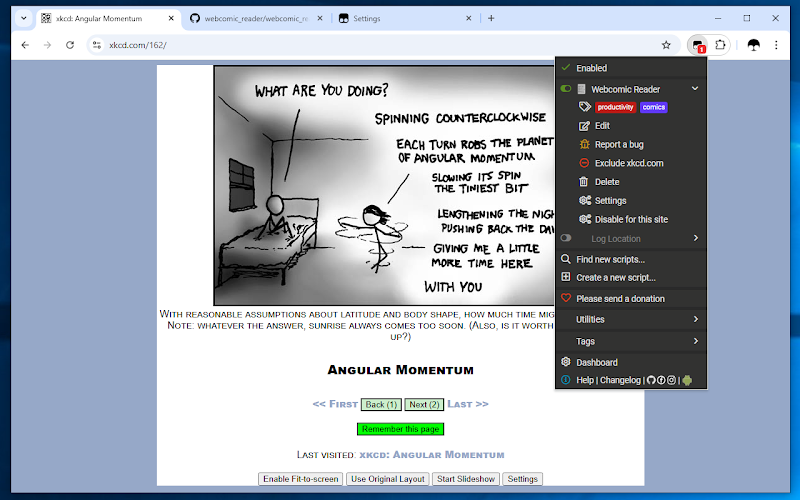
Task: Choose Exclude xkcd.com in menu
Action: coord(631,163)
